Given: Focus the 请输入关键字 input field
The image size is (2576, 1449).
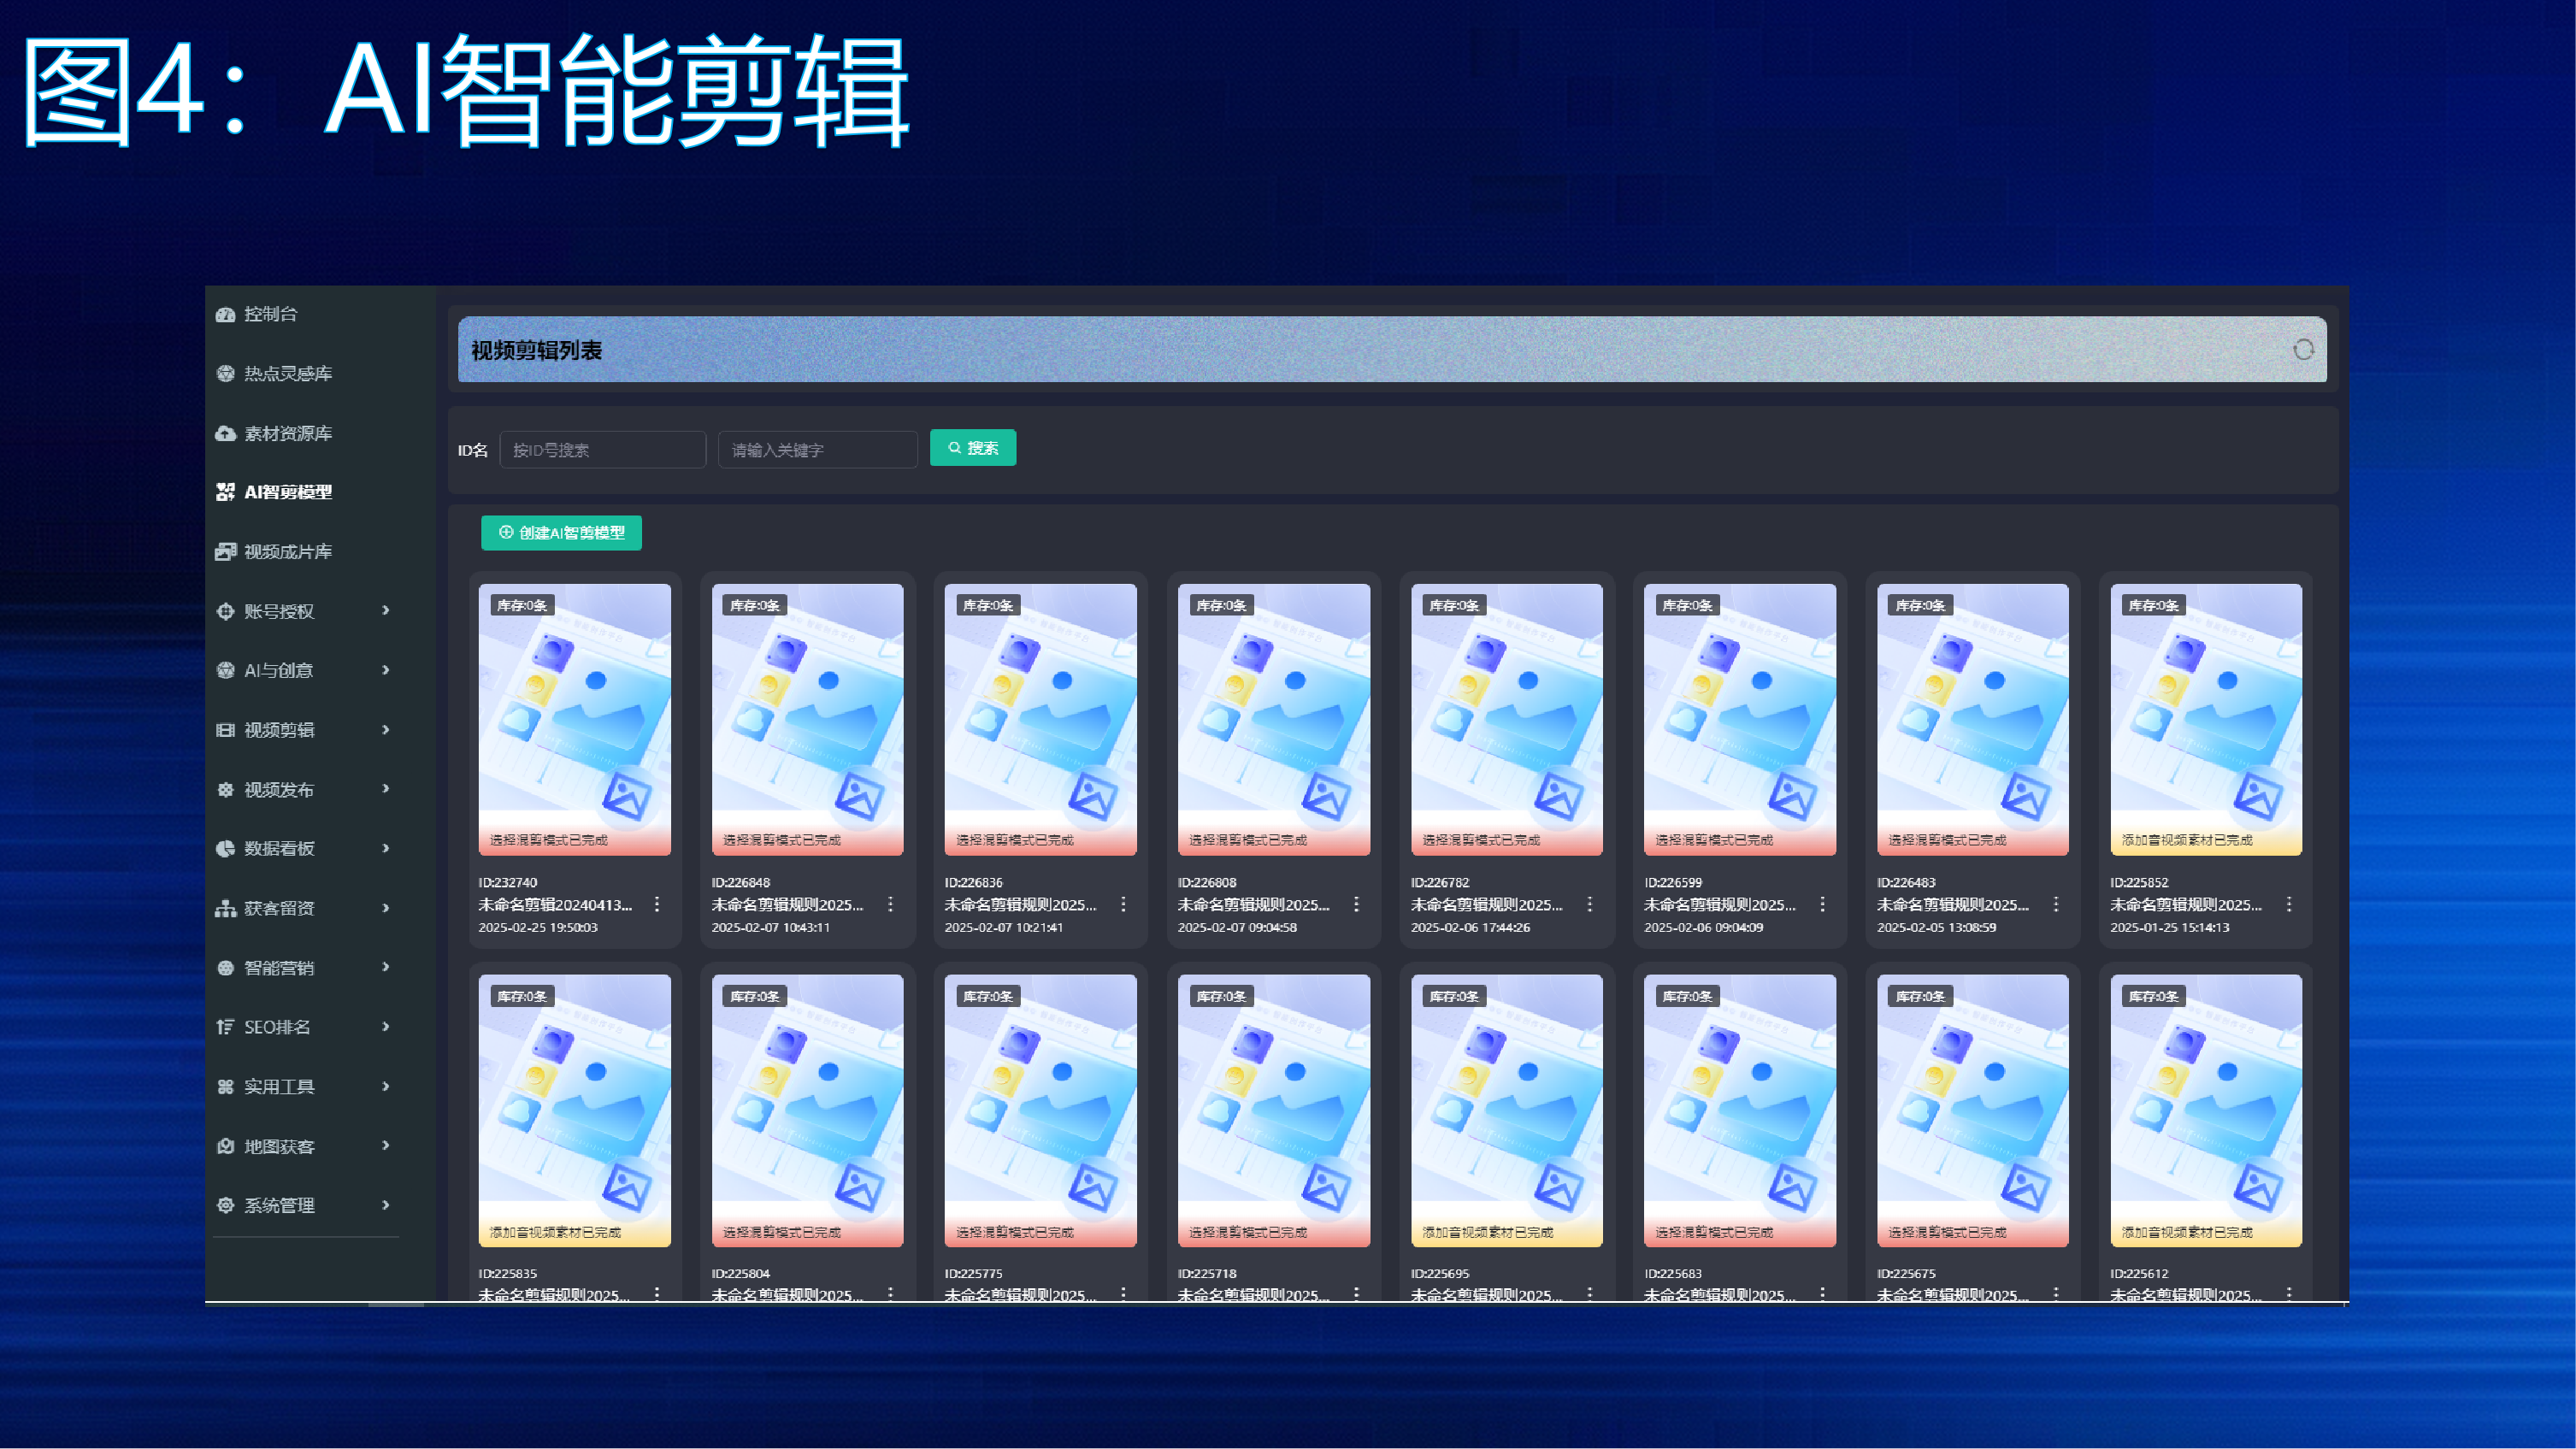Looking at the screenshot, I should pyautogui.click(x=817, y=450).
